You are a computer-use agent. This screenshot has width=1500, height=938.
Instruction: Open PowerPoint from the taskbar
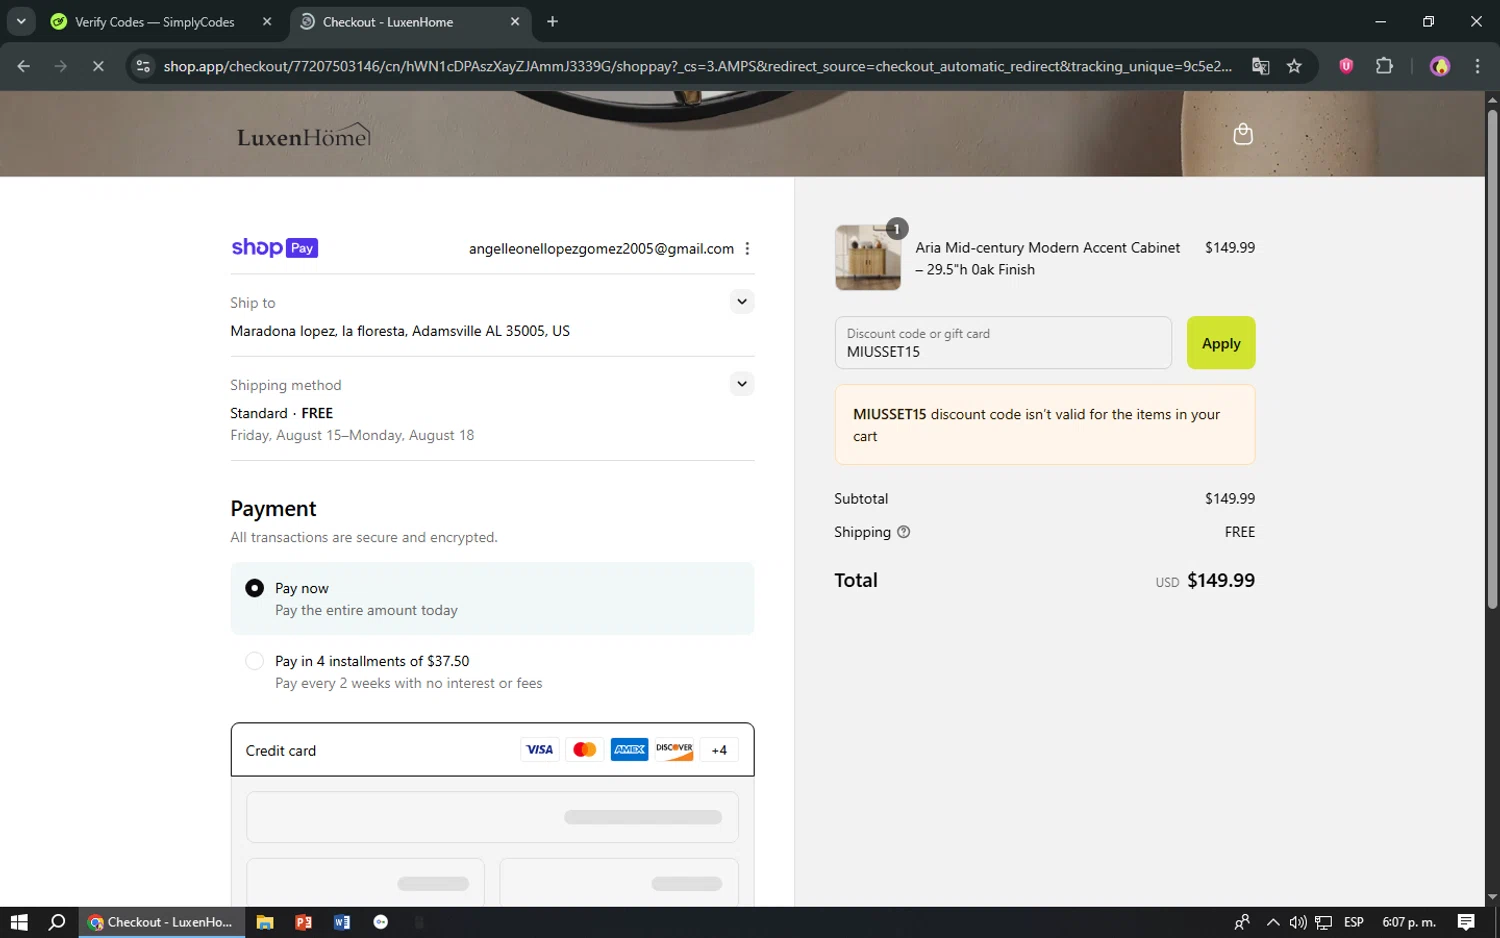303,922
